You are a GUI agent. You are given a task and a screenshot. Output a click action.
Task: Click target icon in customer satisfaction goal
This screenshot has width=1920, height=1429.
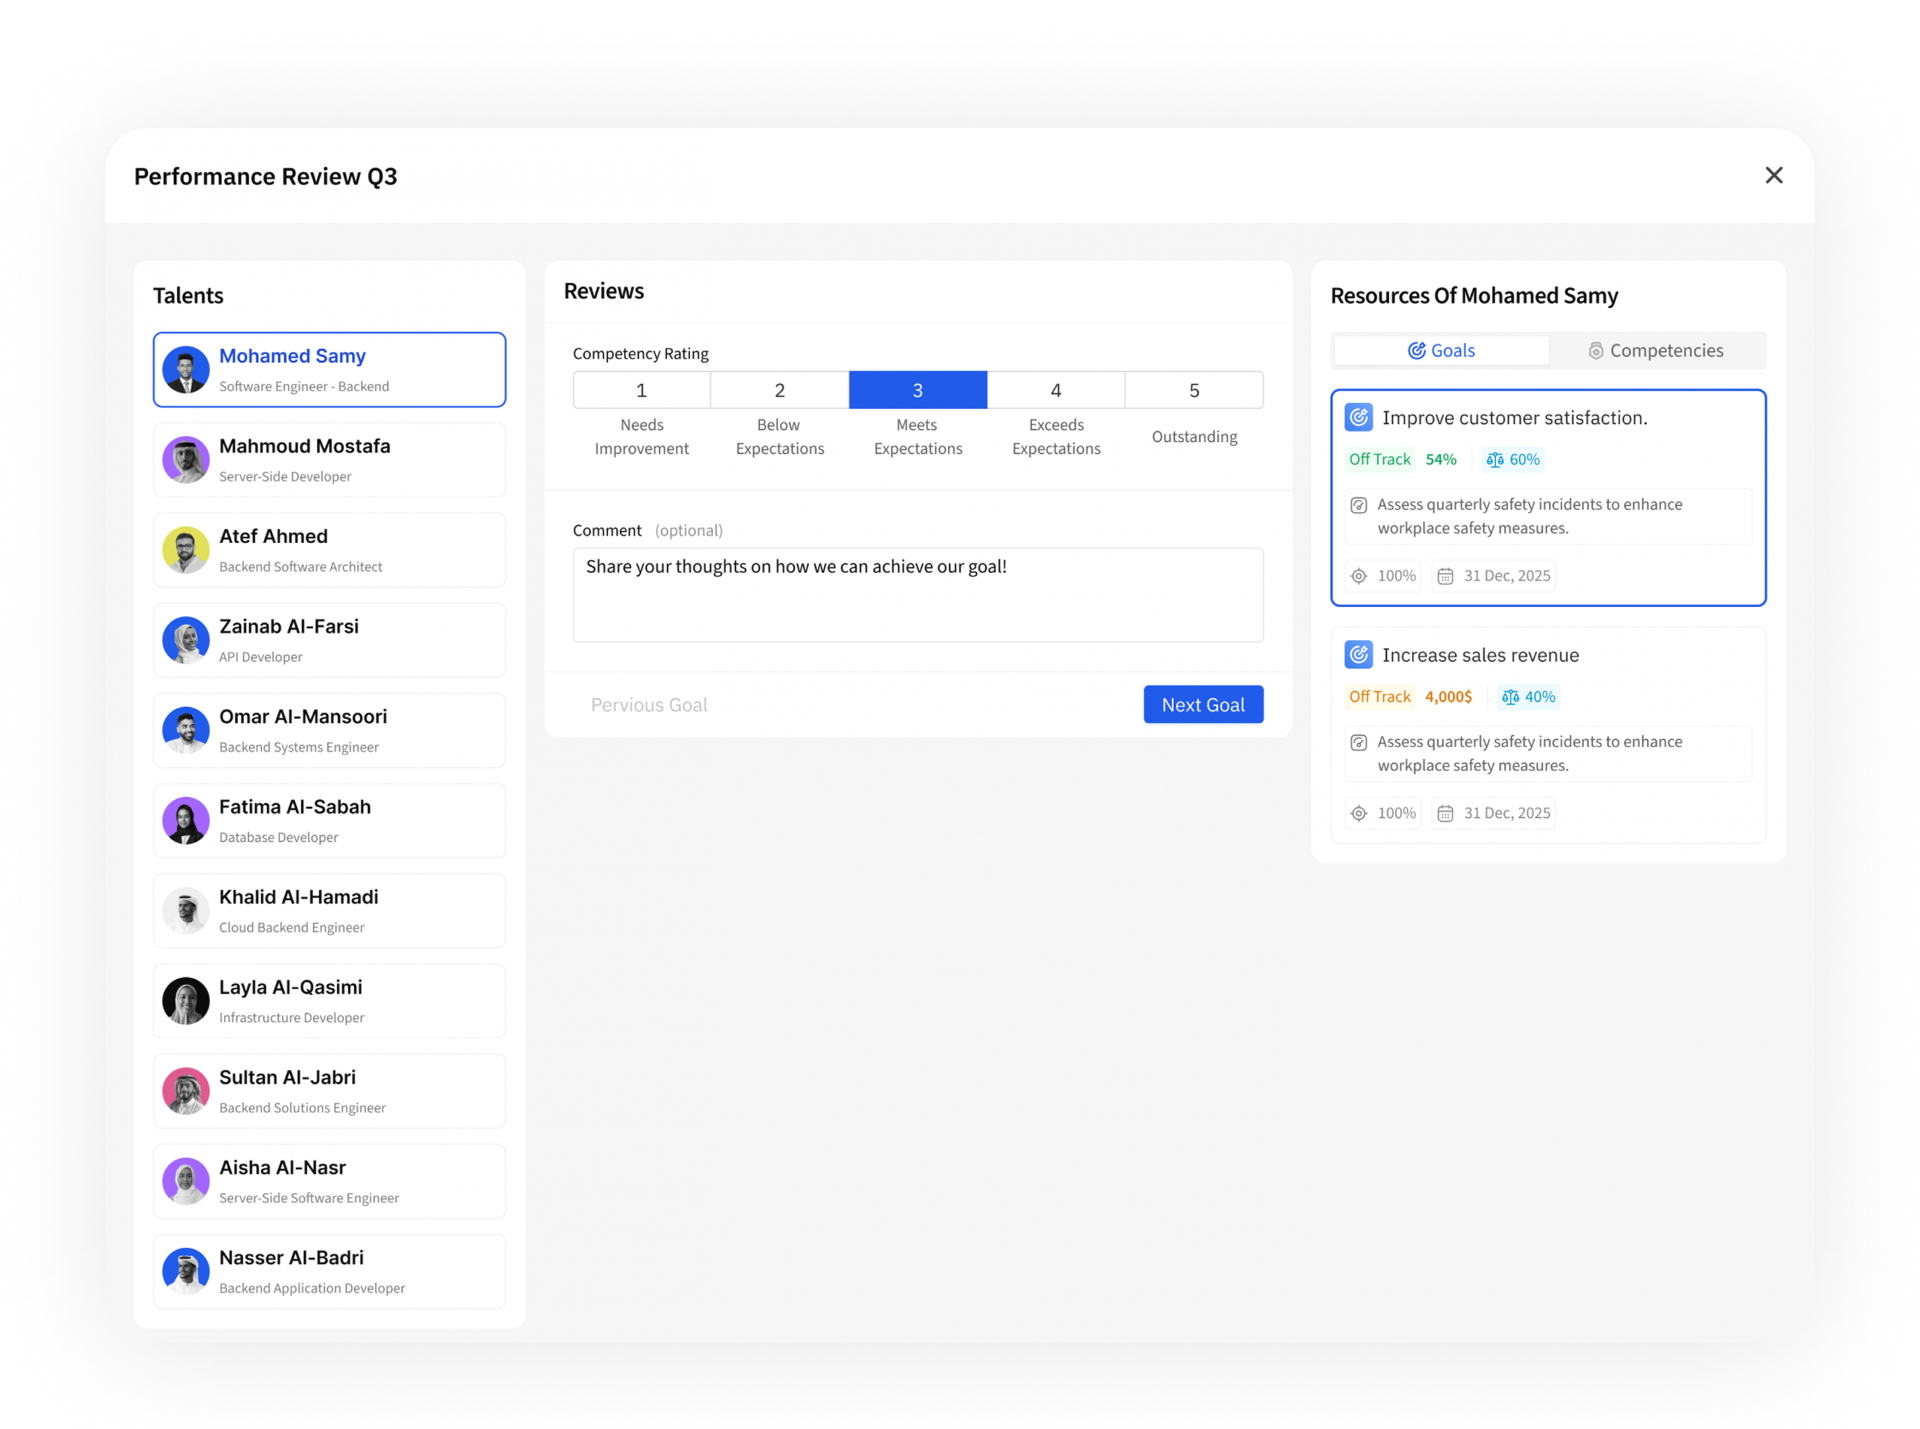coord(1358,576)
